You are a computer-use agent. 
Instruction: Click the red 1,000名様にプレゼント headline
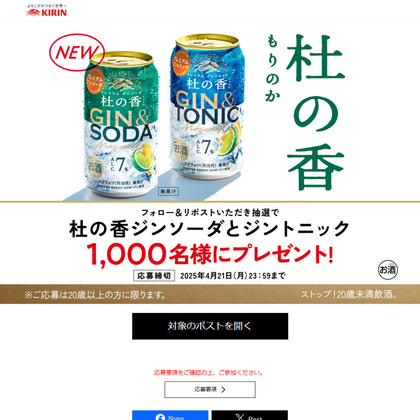[x=210, y=254]
